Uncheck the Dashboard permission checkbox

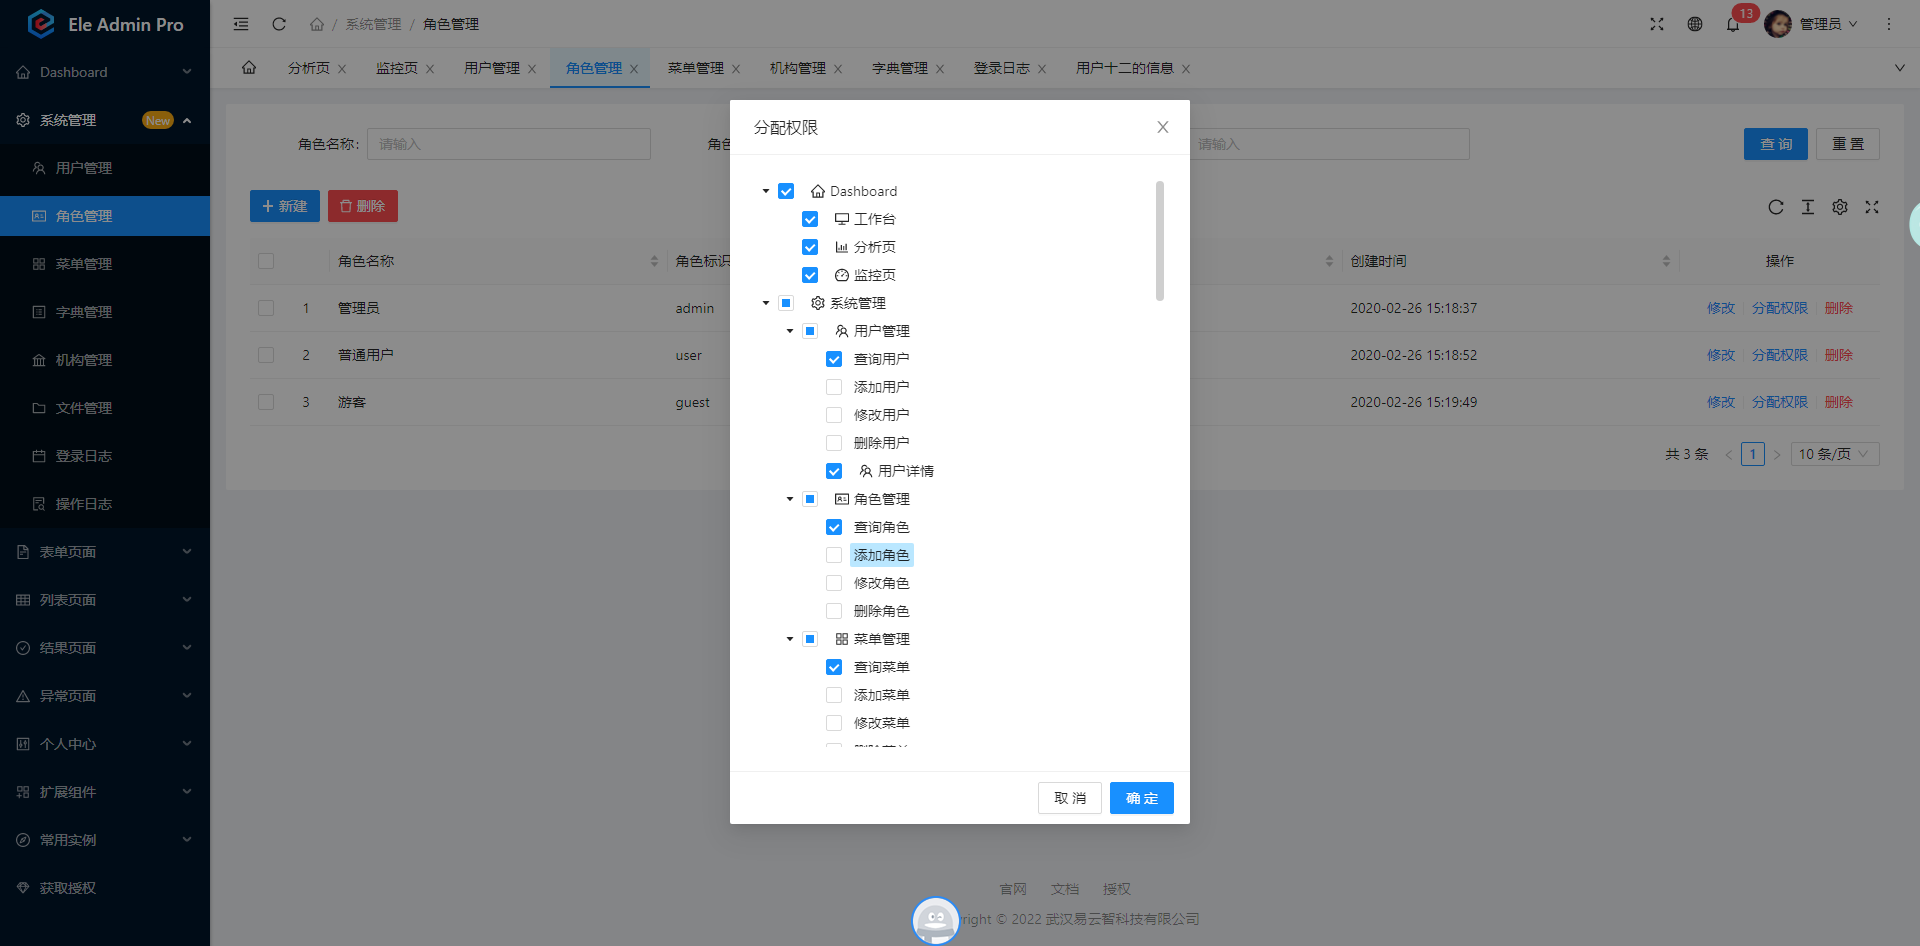click(786, 190)
